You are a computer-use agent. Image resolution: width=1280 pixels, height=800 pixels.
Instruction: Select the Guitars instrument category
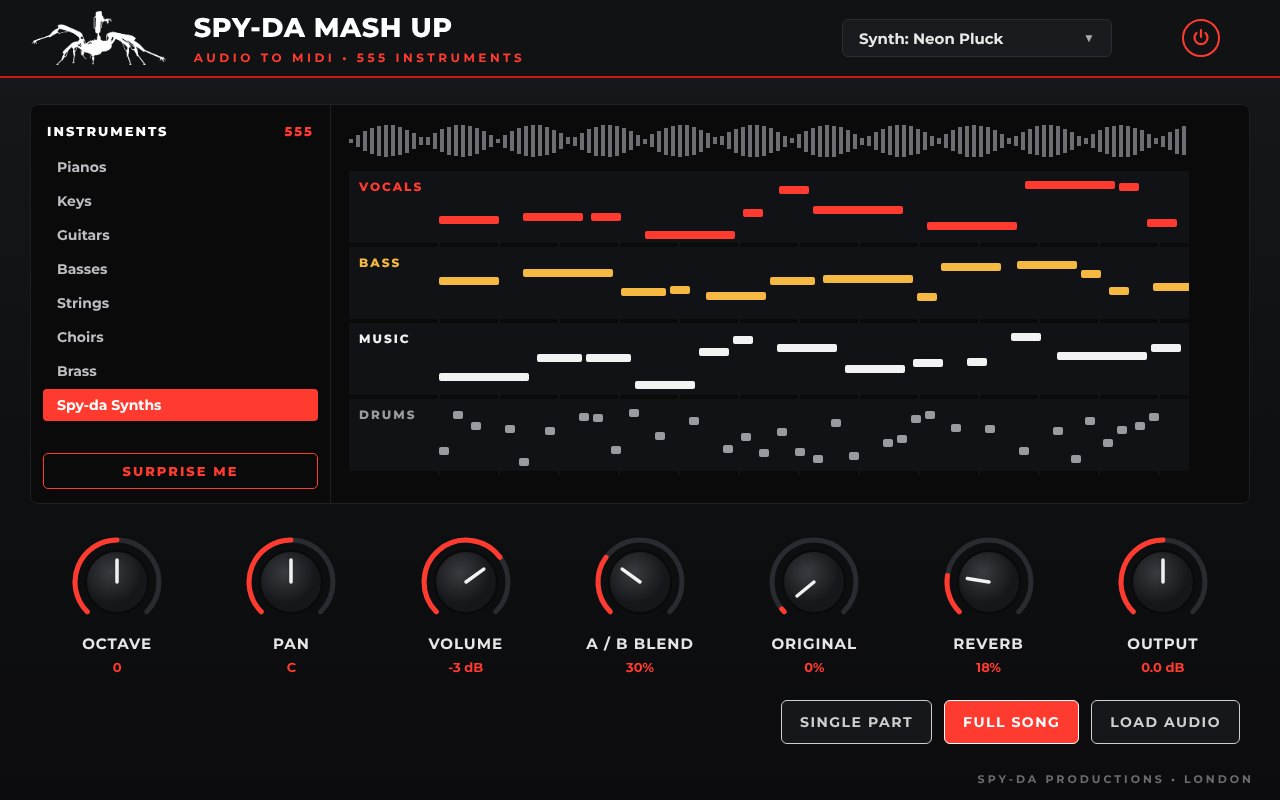[x=180, y=235]
